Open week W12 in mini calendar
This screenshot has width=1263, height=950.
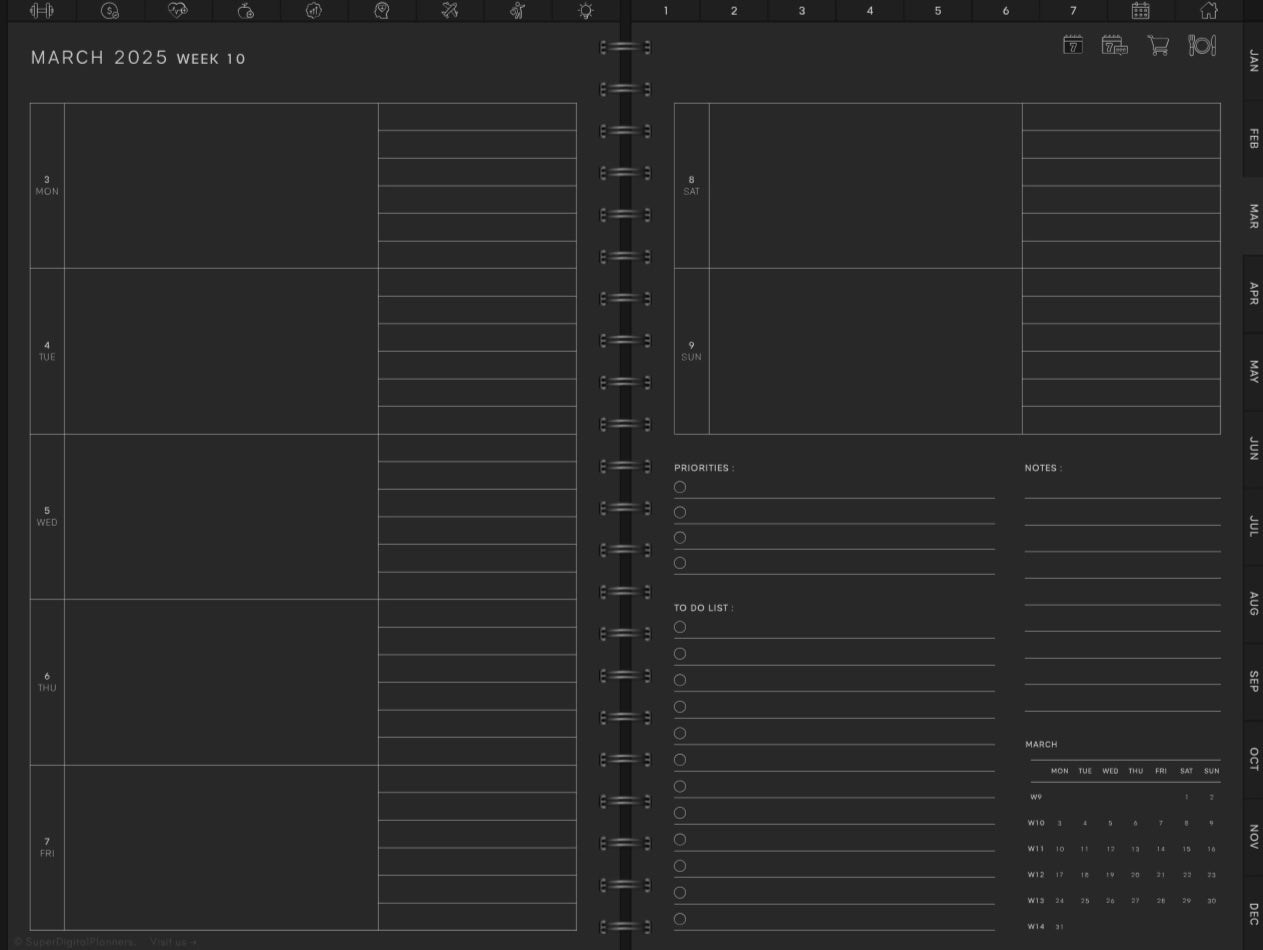tap(1036, 875)
